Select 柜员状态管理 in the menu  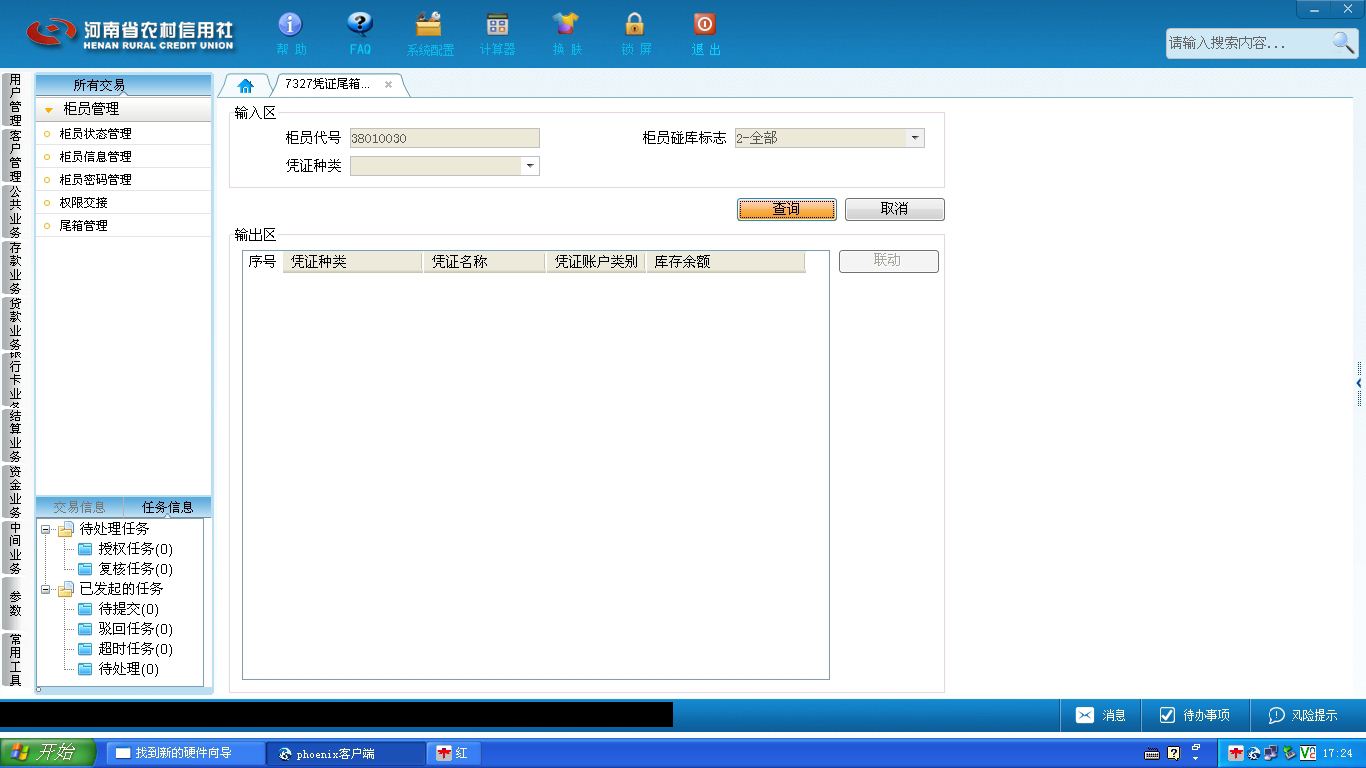tap(95, 133)
